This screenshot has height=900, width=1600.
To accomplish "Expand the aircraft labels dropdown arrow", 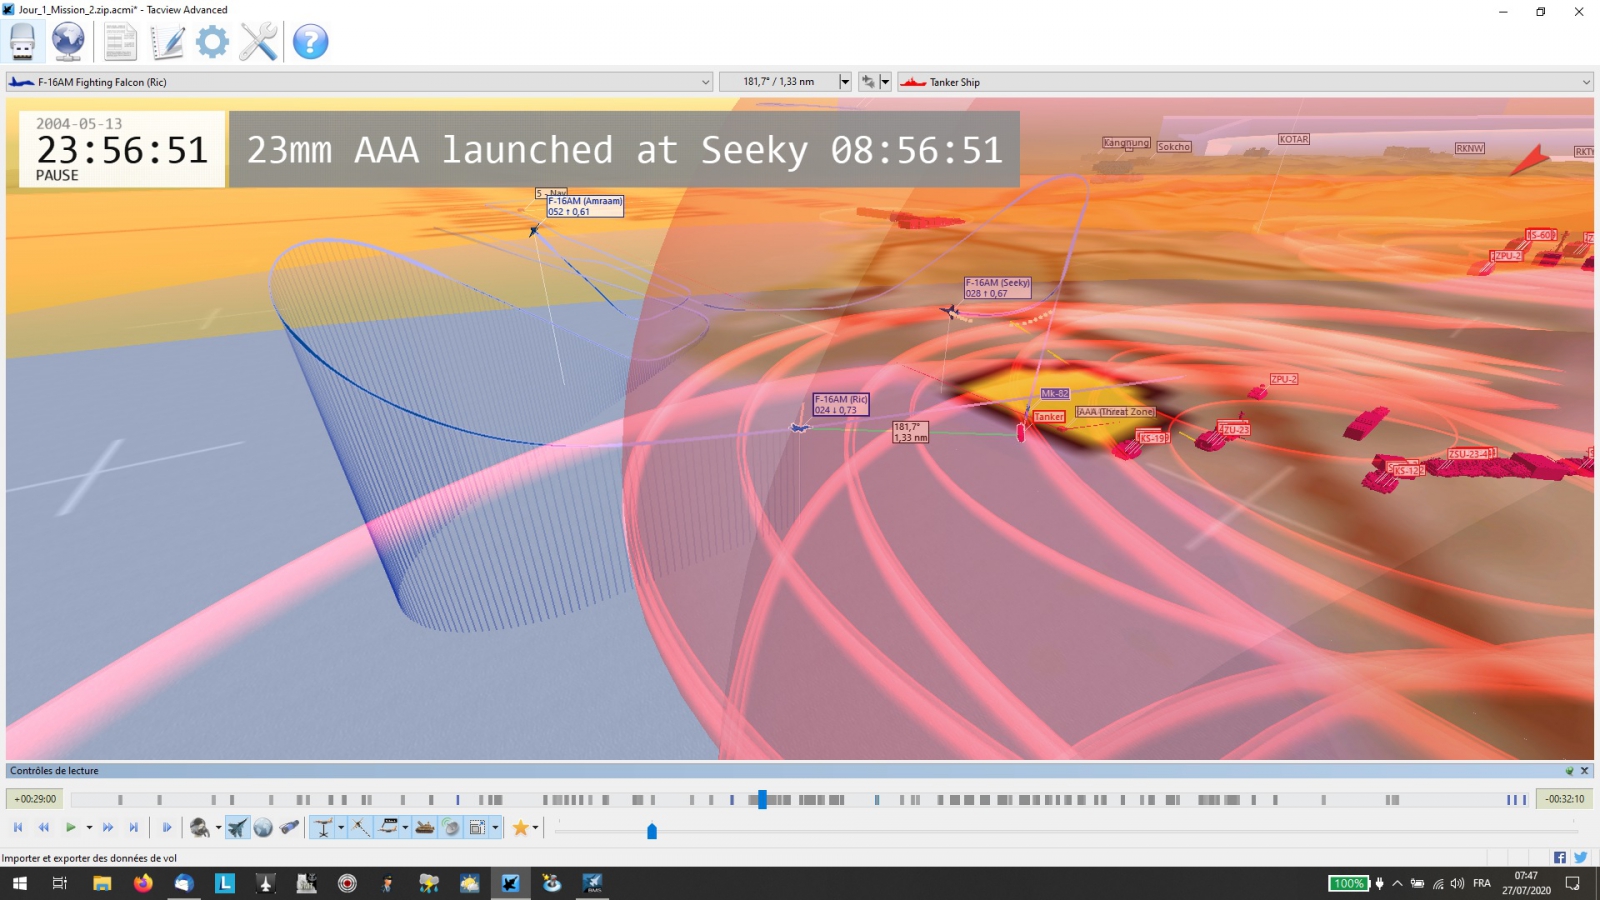I will pyautogui.click(x=405, y=828).
